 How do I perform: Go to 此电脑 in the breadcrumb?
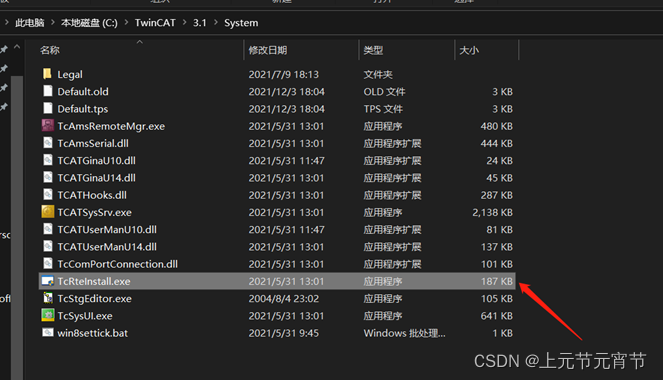[x=30, y=23]
